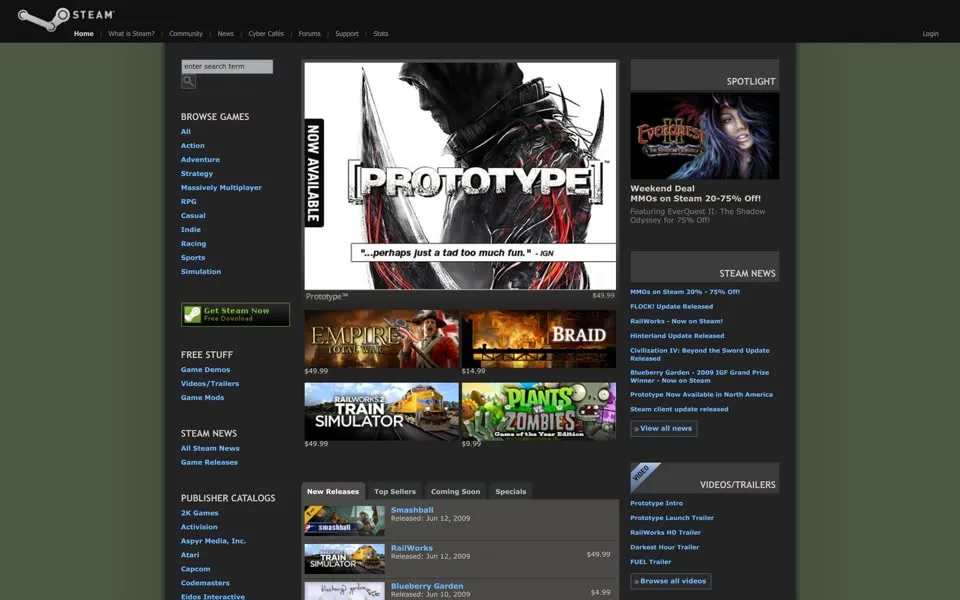Open the Home menu item
The height and width of the screenshot is (600, 960).
point(84,34)
